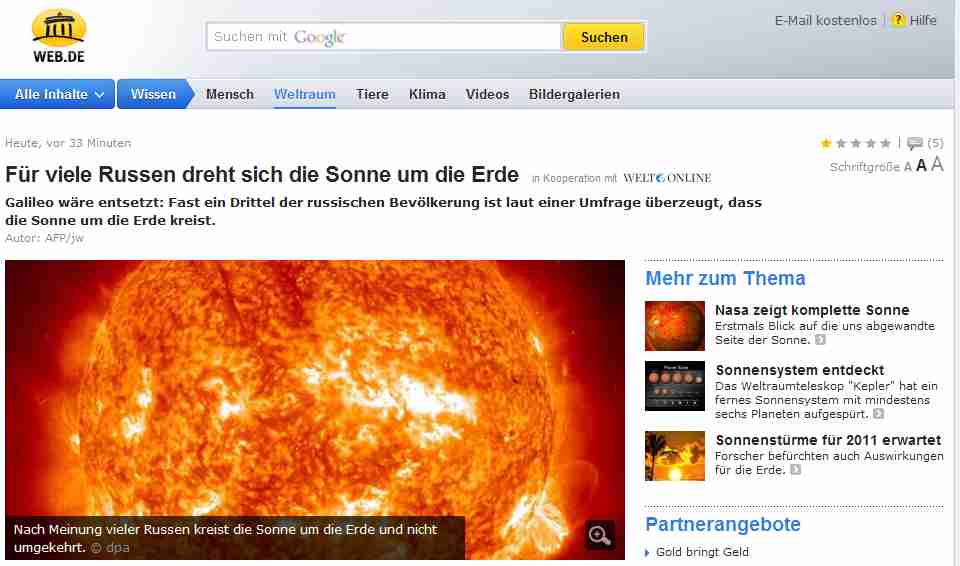
Task: Click the 'Autor: AFP/jw' text
Action: point(45,238)
